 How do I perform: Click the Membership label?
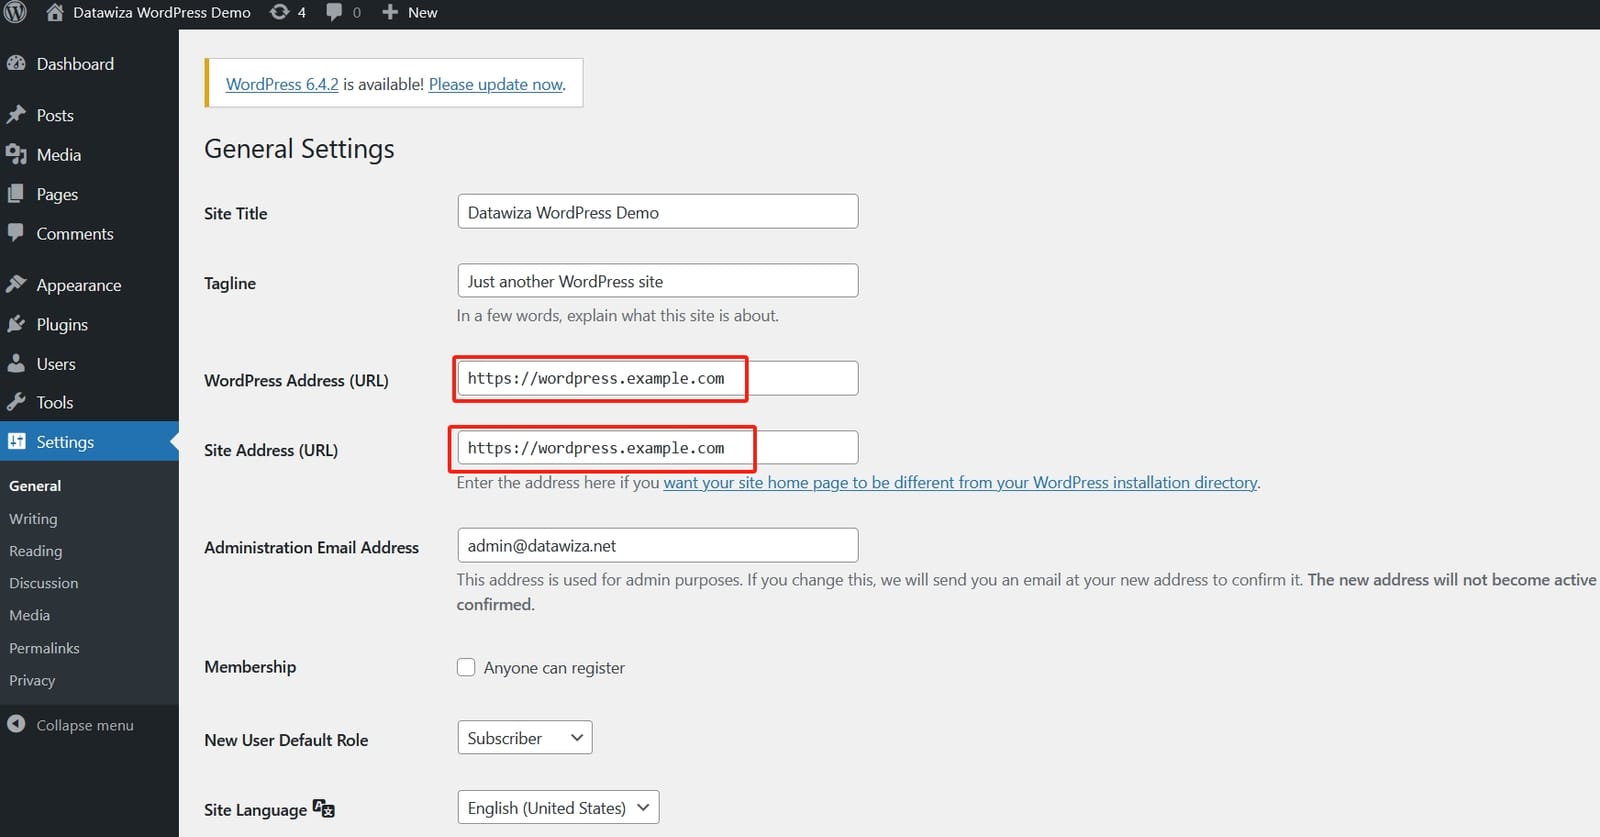click(x=250, y=667)
